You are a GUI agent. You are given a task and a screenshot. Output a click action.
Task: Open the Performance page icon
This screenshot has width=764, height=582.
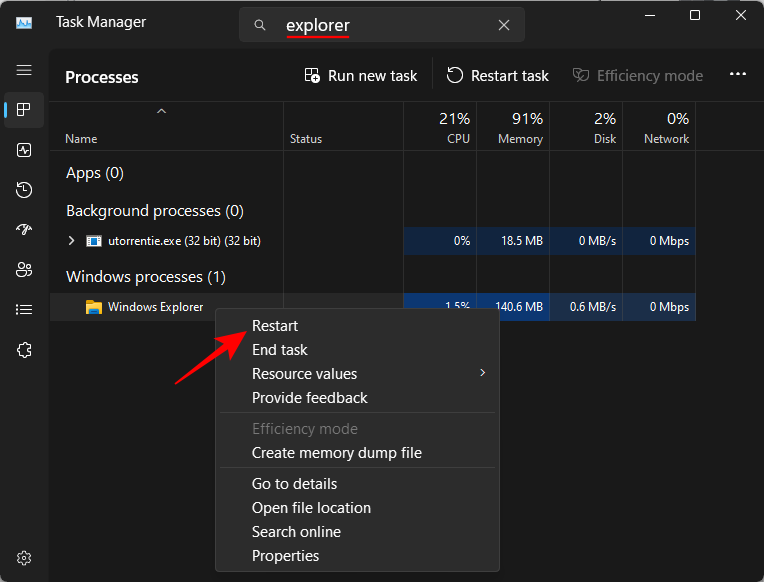click(x=24, y=150)
